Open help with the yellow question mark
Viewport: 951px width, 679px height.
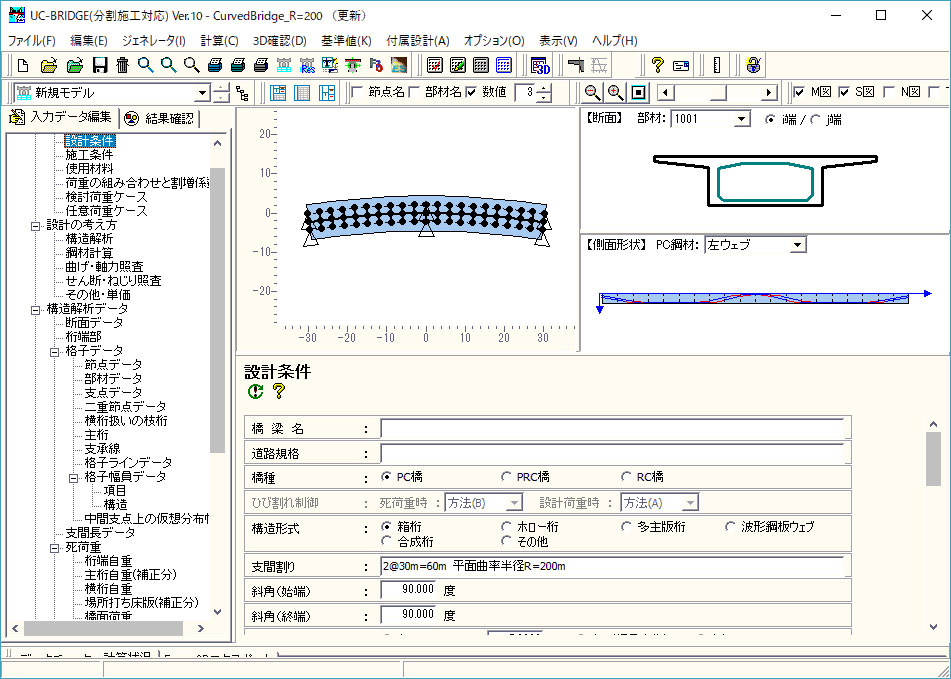tap(657, 65)
